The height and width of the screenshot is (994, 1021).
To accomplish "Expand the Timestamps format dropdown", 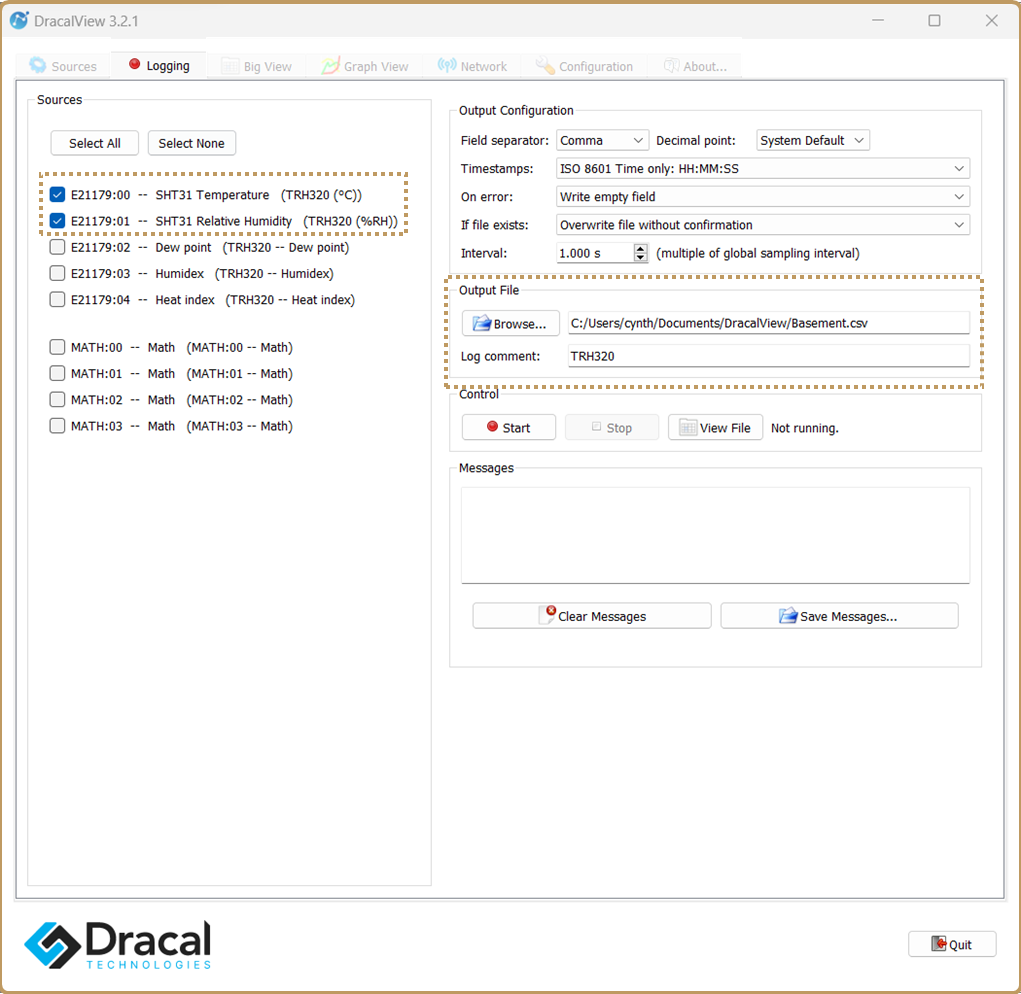I will (762, 169).
